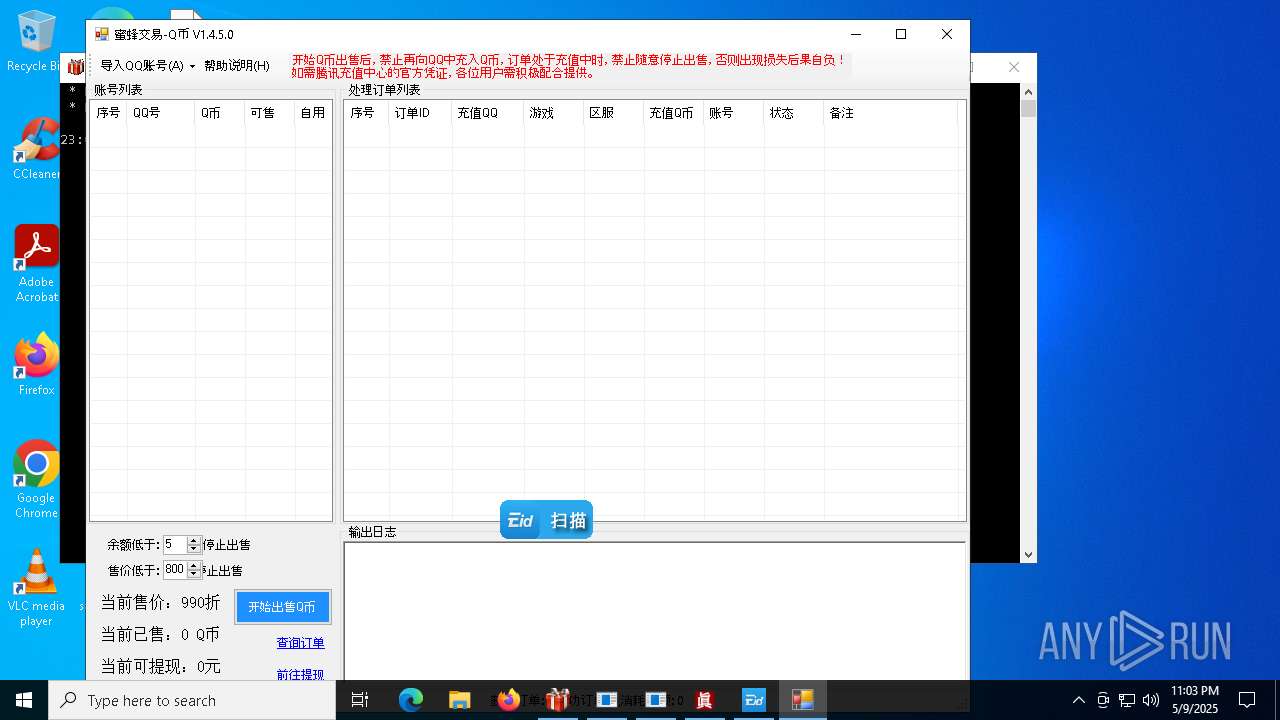This screenshot has height=720, width=1280.
Task: Click 序号 header in the 处理订单列表 table
Action: [x=366, y=113]
